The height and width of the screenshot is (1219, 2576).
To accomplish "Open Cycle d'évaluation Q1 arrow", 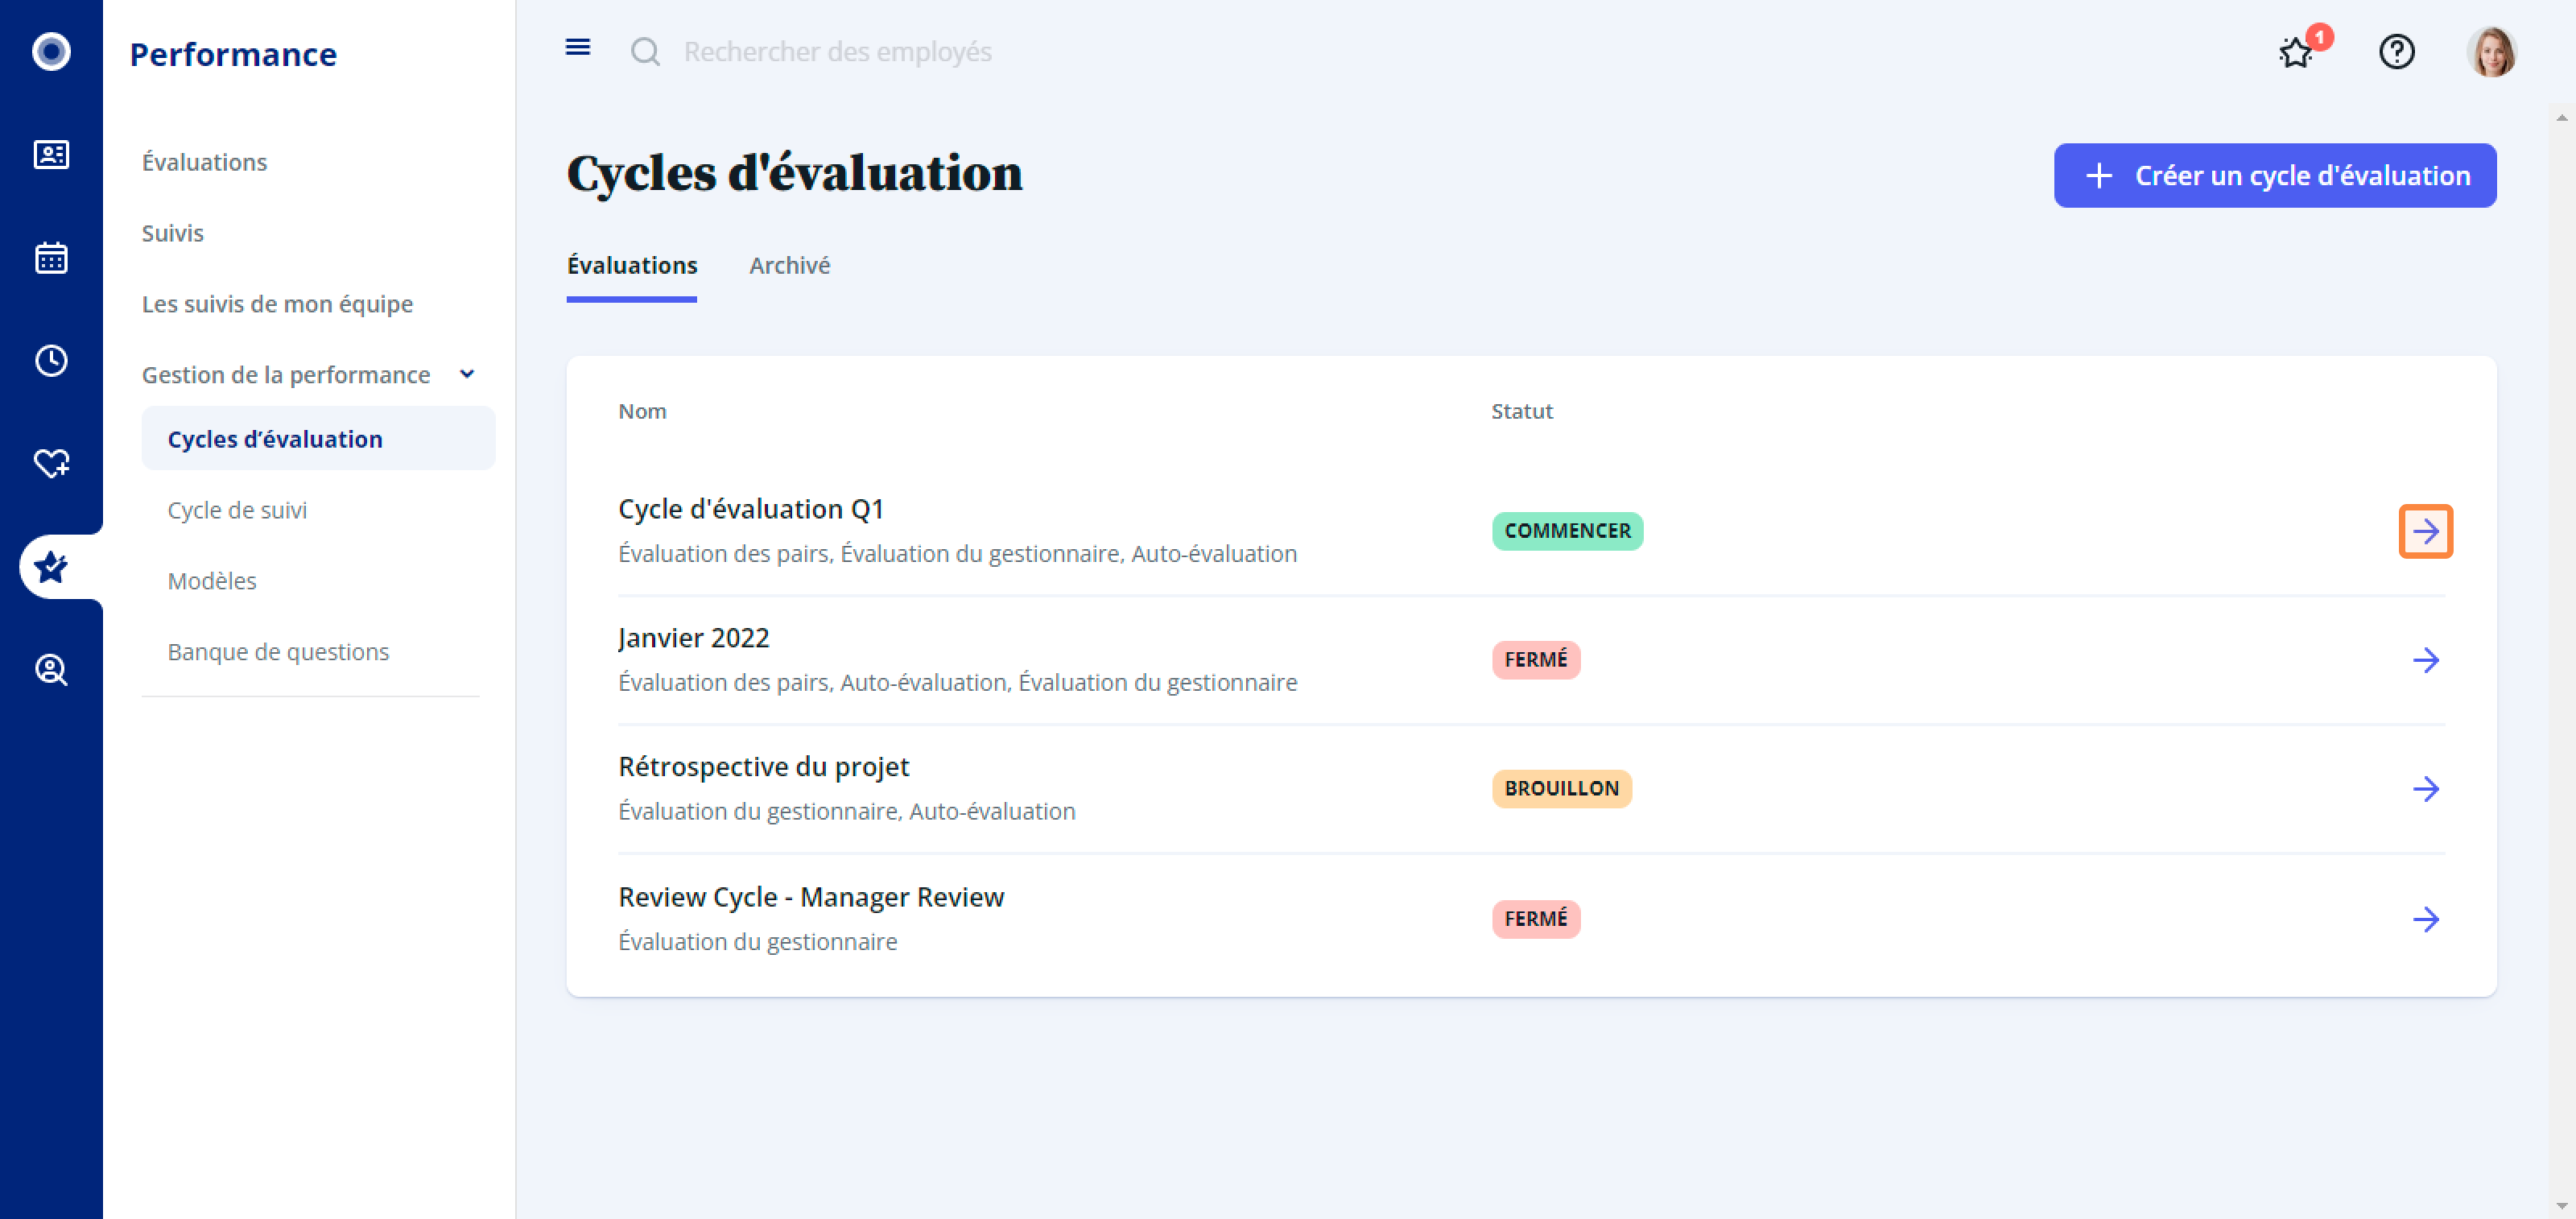I will coord(2425,531).
